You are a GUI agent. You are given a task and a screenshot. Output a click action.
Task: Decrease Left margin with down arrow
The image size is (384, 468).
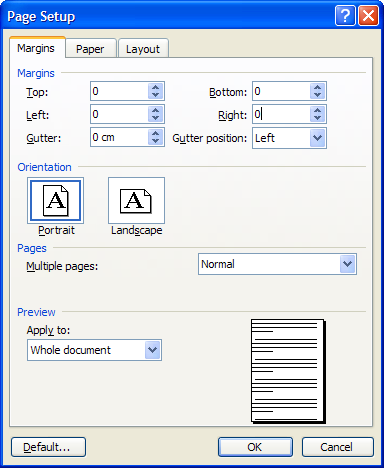(x=155, y=118)
